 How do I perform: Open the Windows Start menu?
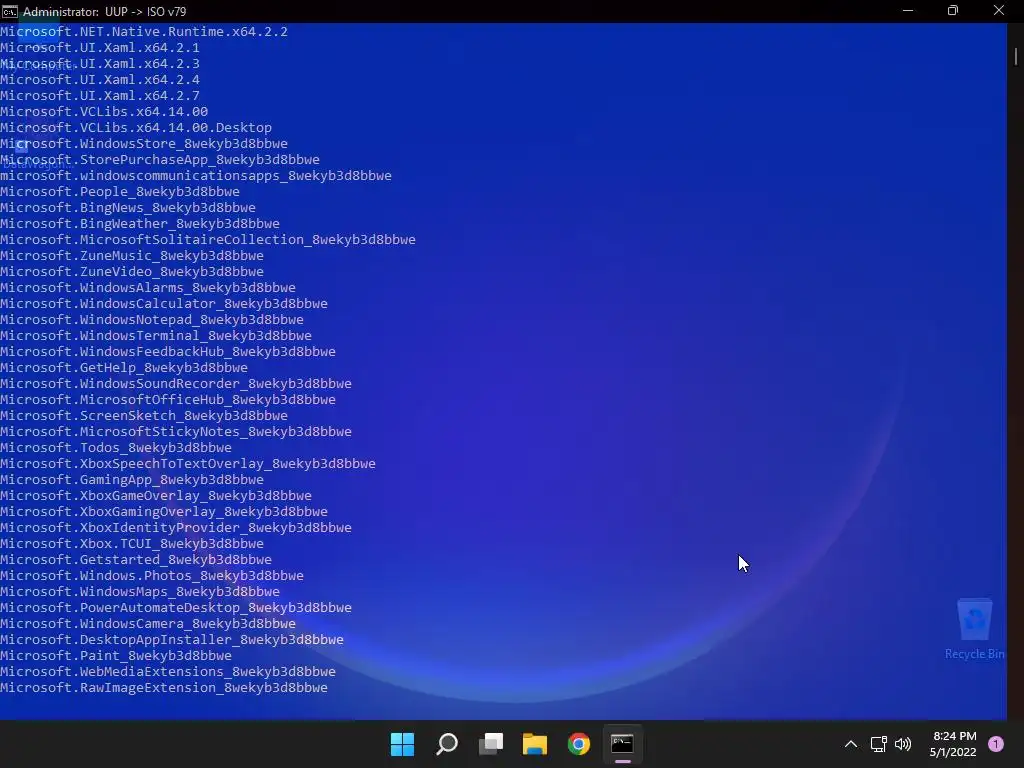coord(402,744)
